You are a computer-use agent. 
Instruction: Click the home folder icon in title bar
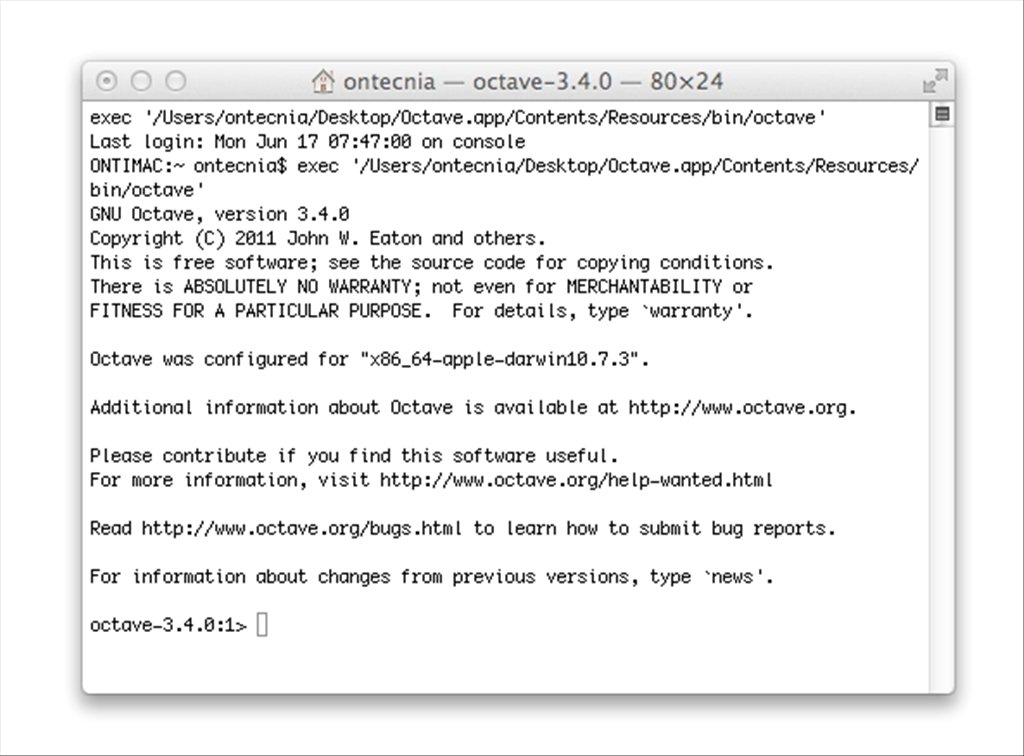tap(323, 81)
